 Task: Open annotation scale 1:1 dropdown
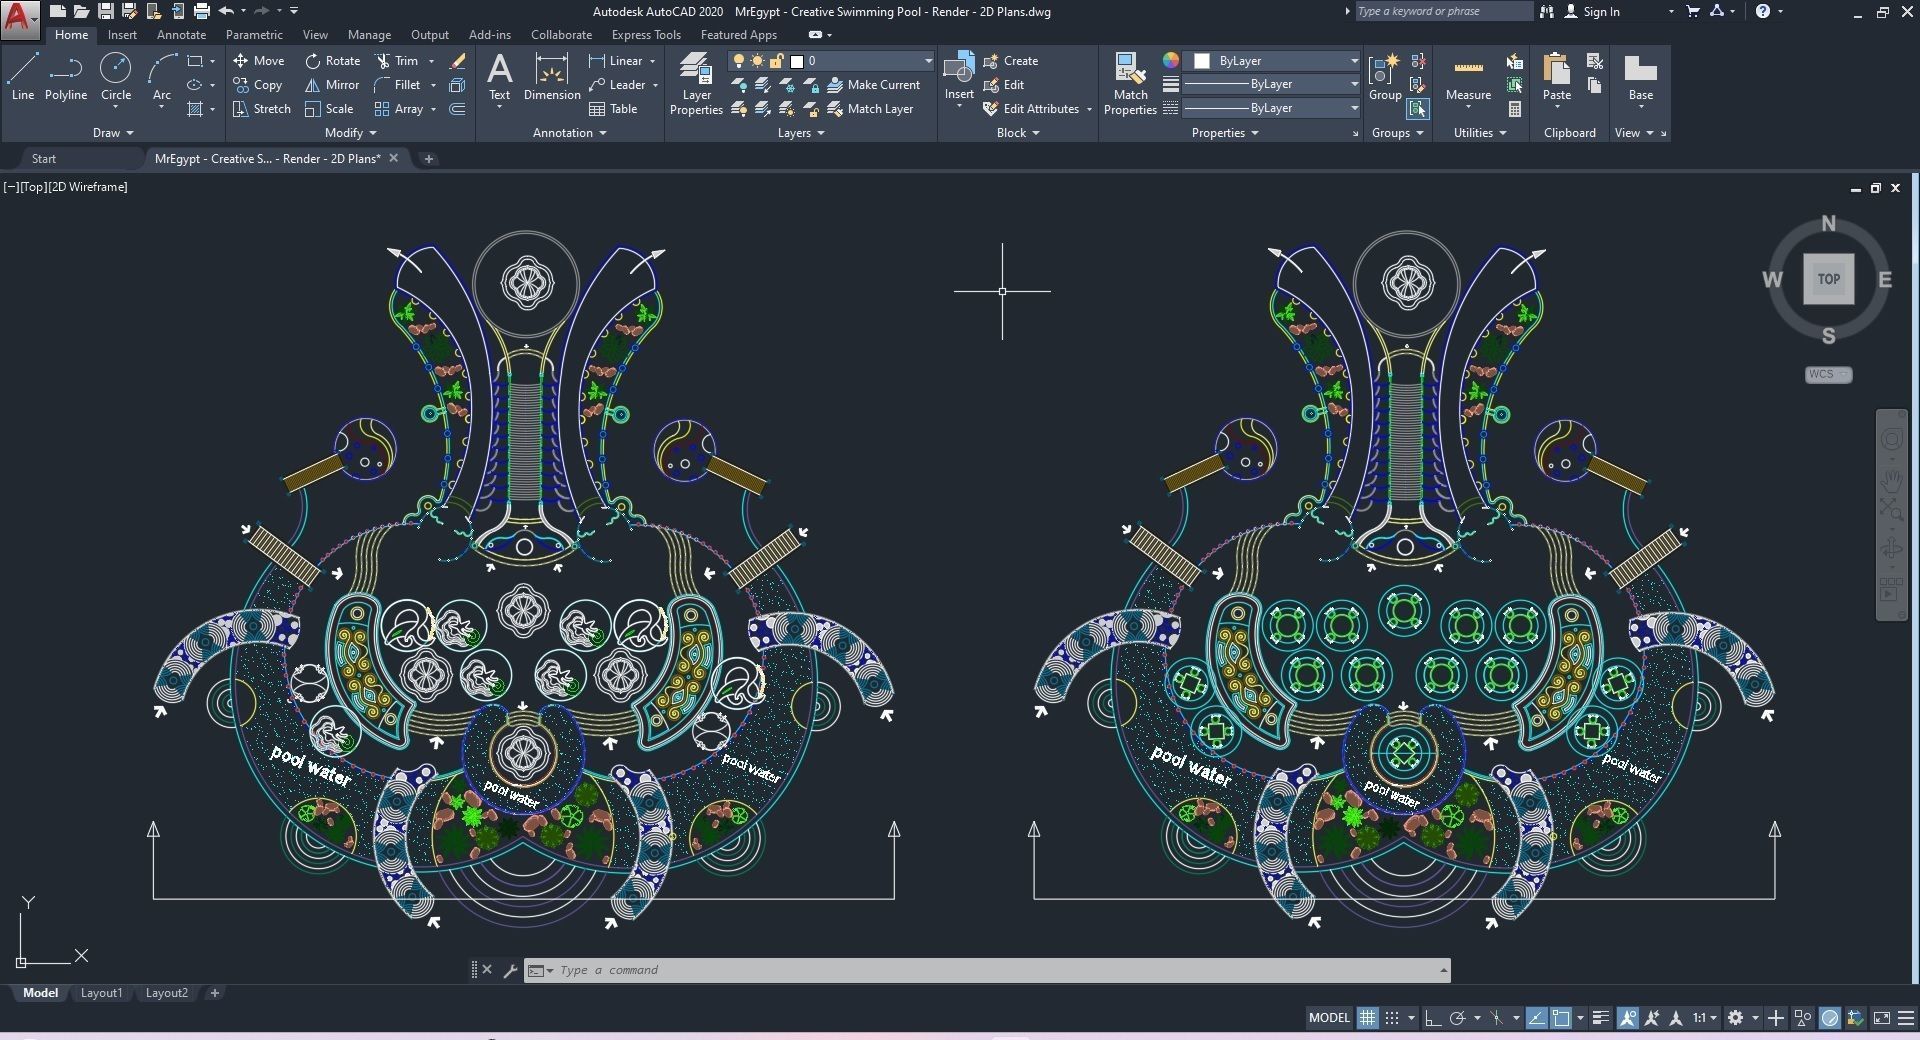click(1704, 1018)
